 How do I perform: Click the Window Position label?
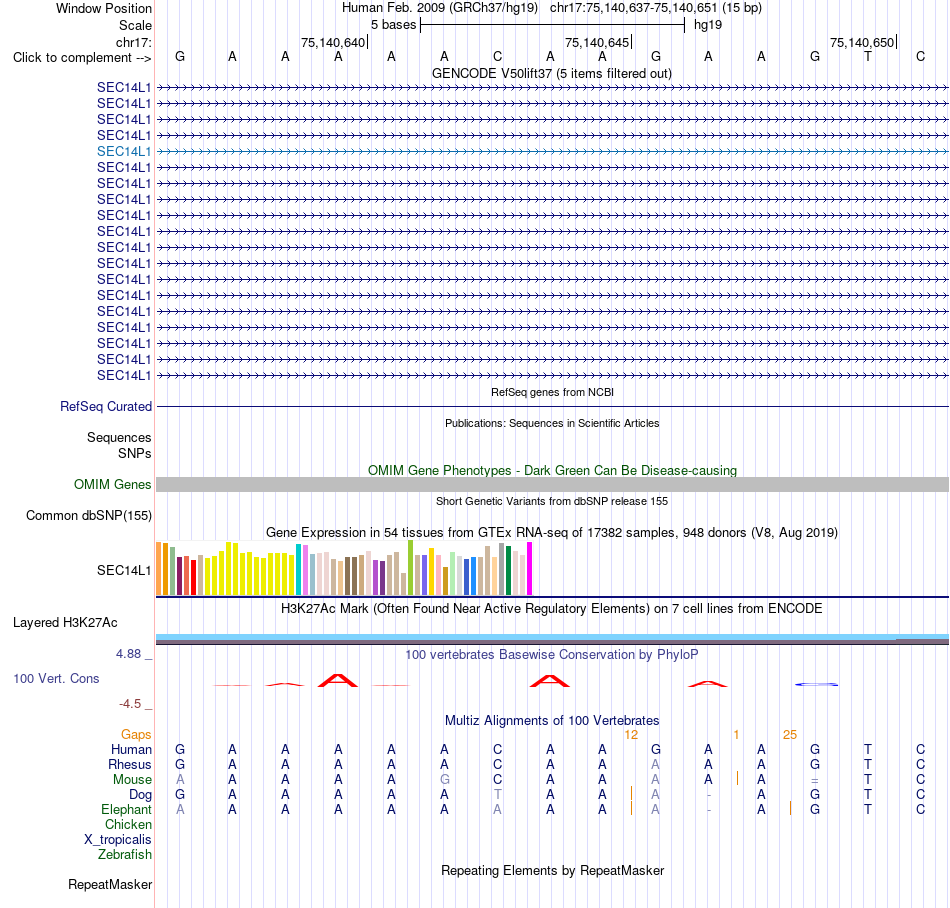click(x=104, y=8)
